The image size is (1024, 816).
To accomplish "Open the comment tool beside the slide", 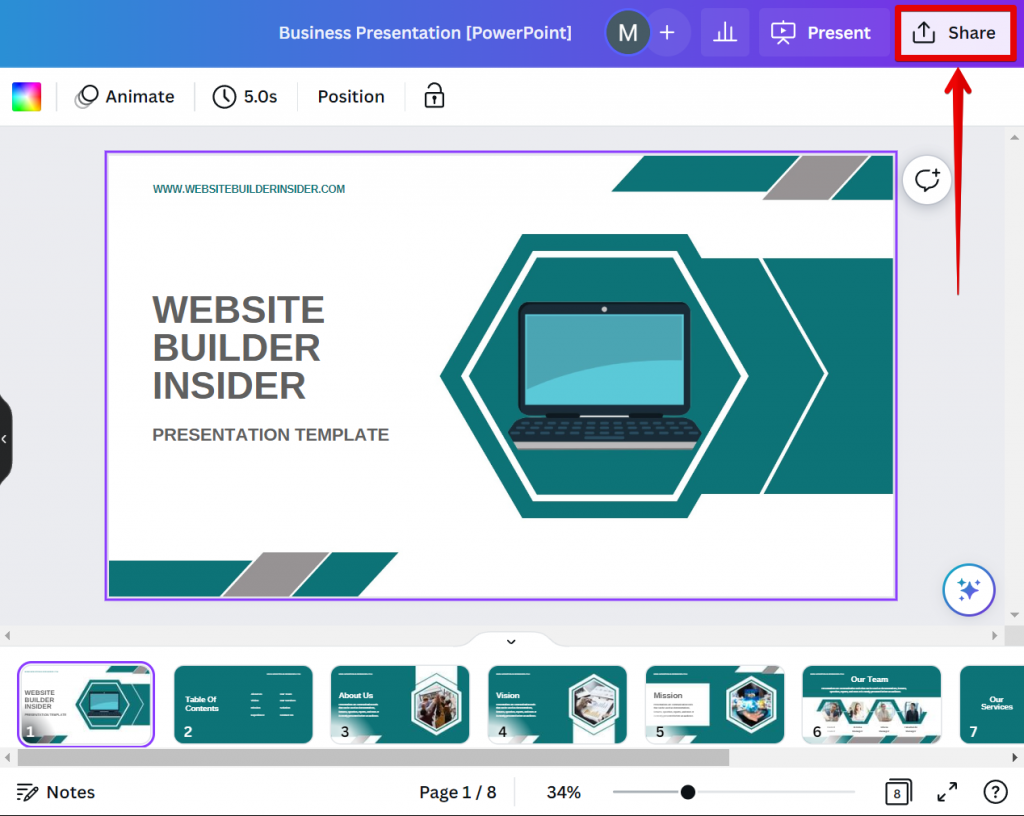I will (927, 180).
